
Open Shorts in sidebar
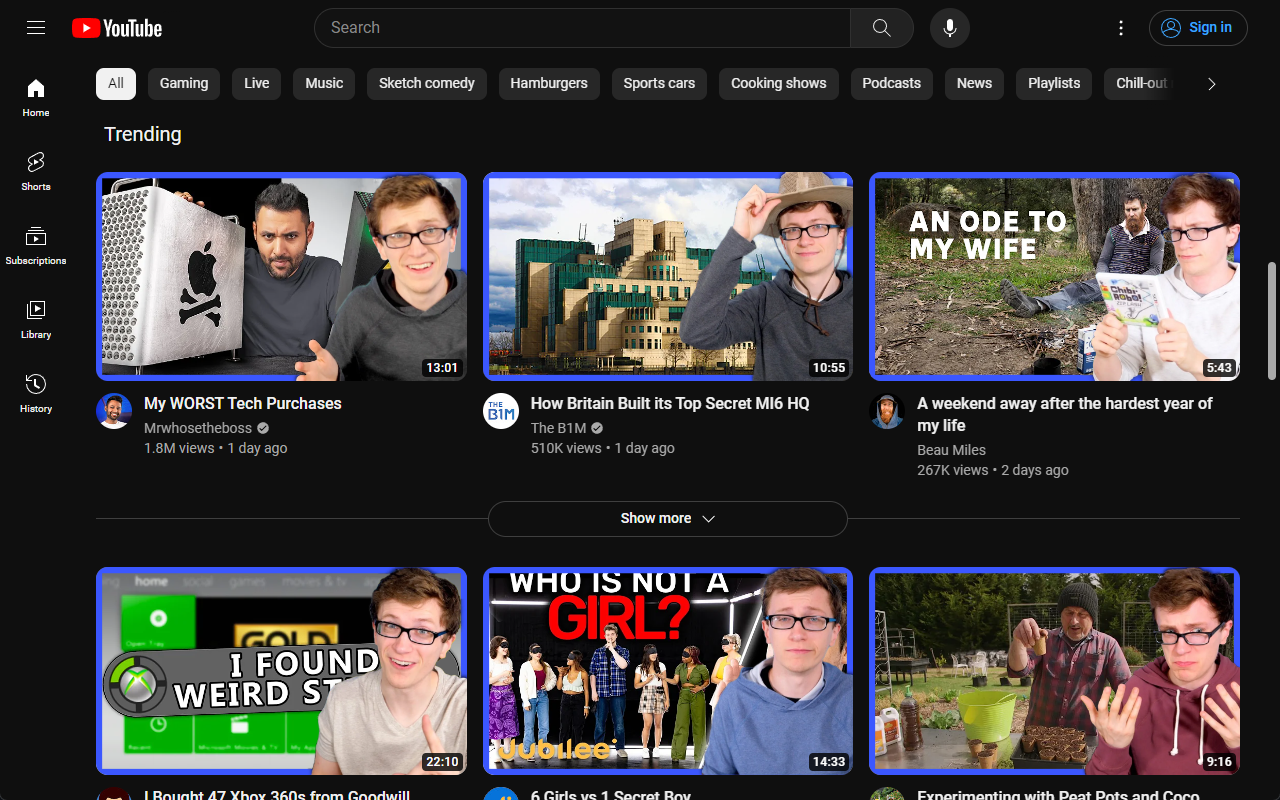[x=36, y=171]
